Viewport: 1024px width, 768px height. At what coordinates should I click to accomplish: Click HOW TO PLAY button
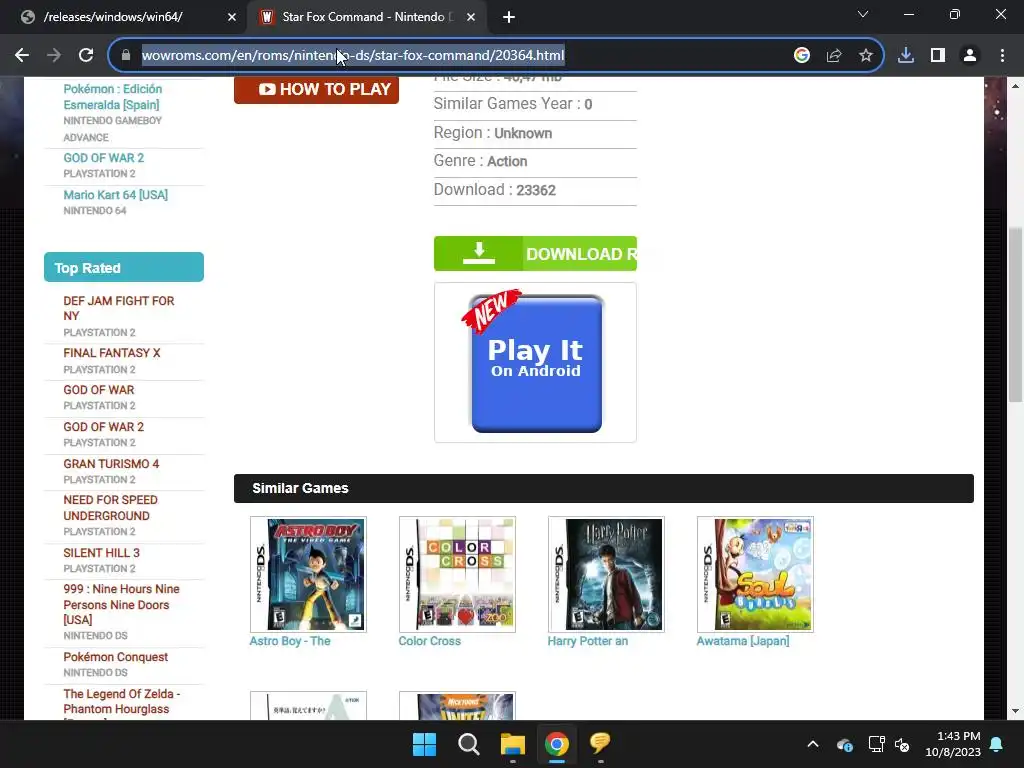click(316, 89)
